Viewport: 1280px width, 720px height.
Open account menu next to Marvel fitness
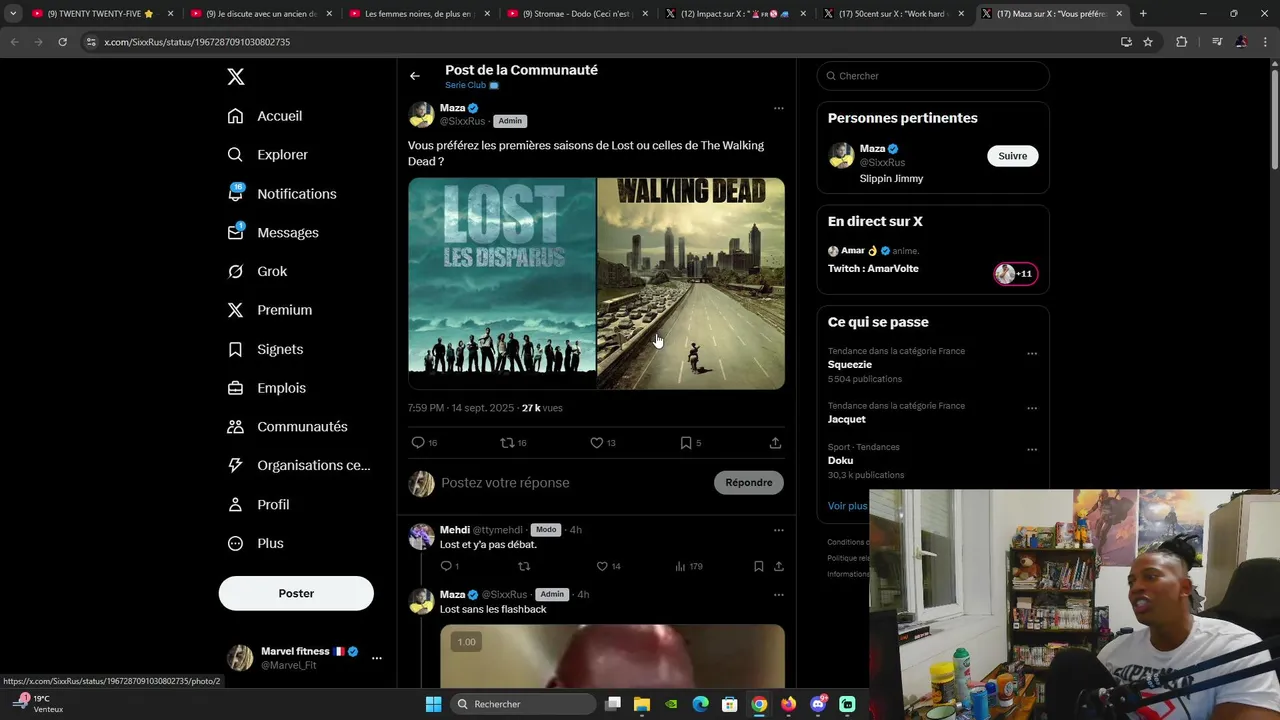click(376, 658)
